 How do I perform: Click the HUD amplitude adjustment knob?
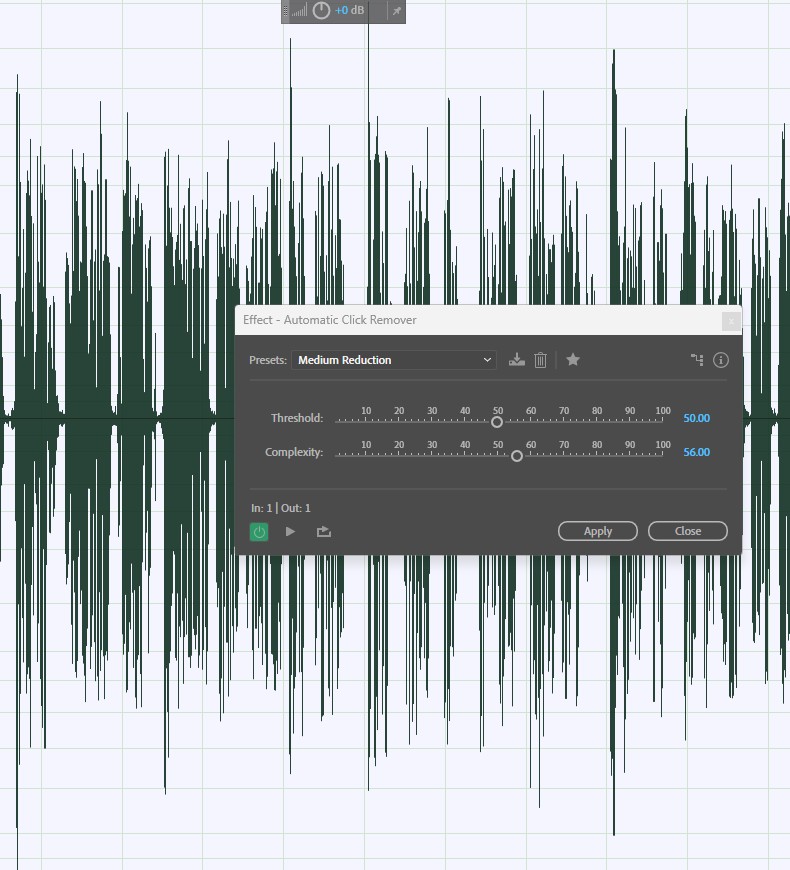[x=321, y=11]
